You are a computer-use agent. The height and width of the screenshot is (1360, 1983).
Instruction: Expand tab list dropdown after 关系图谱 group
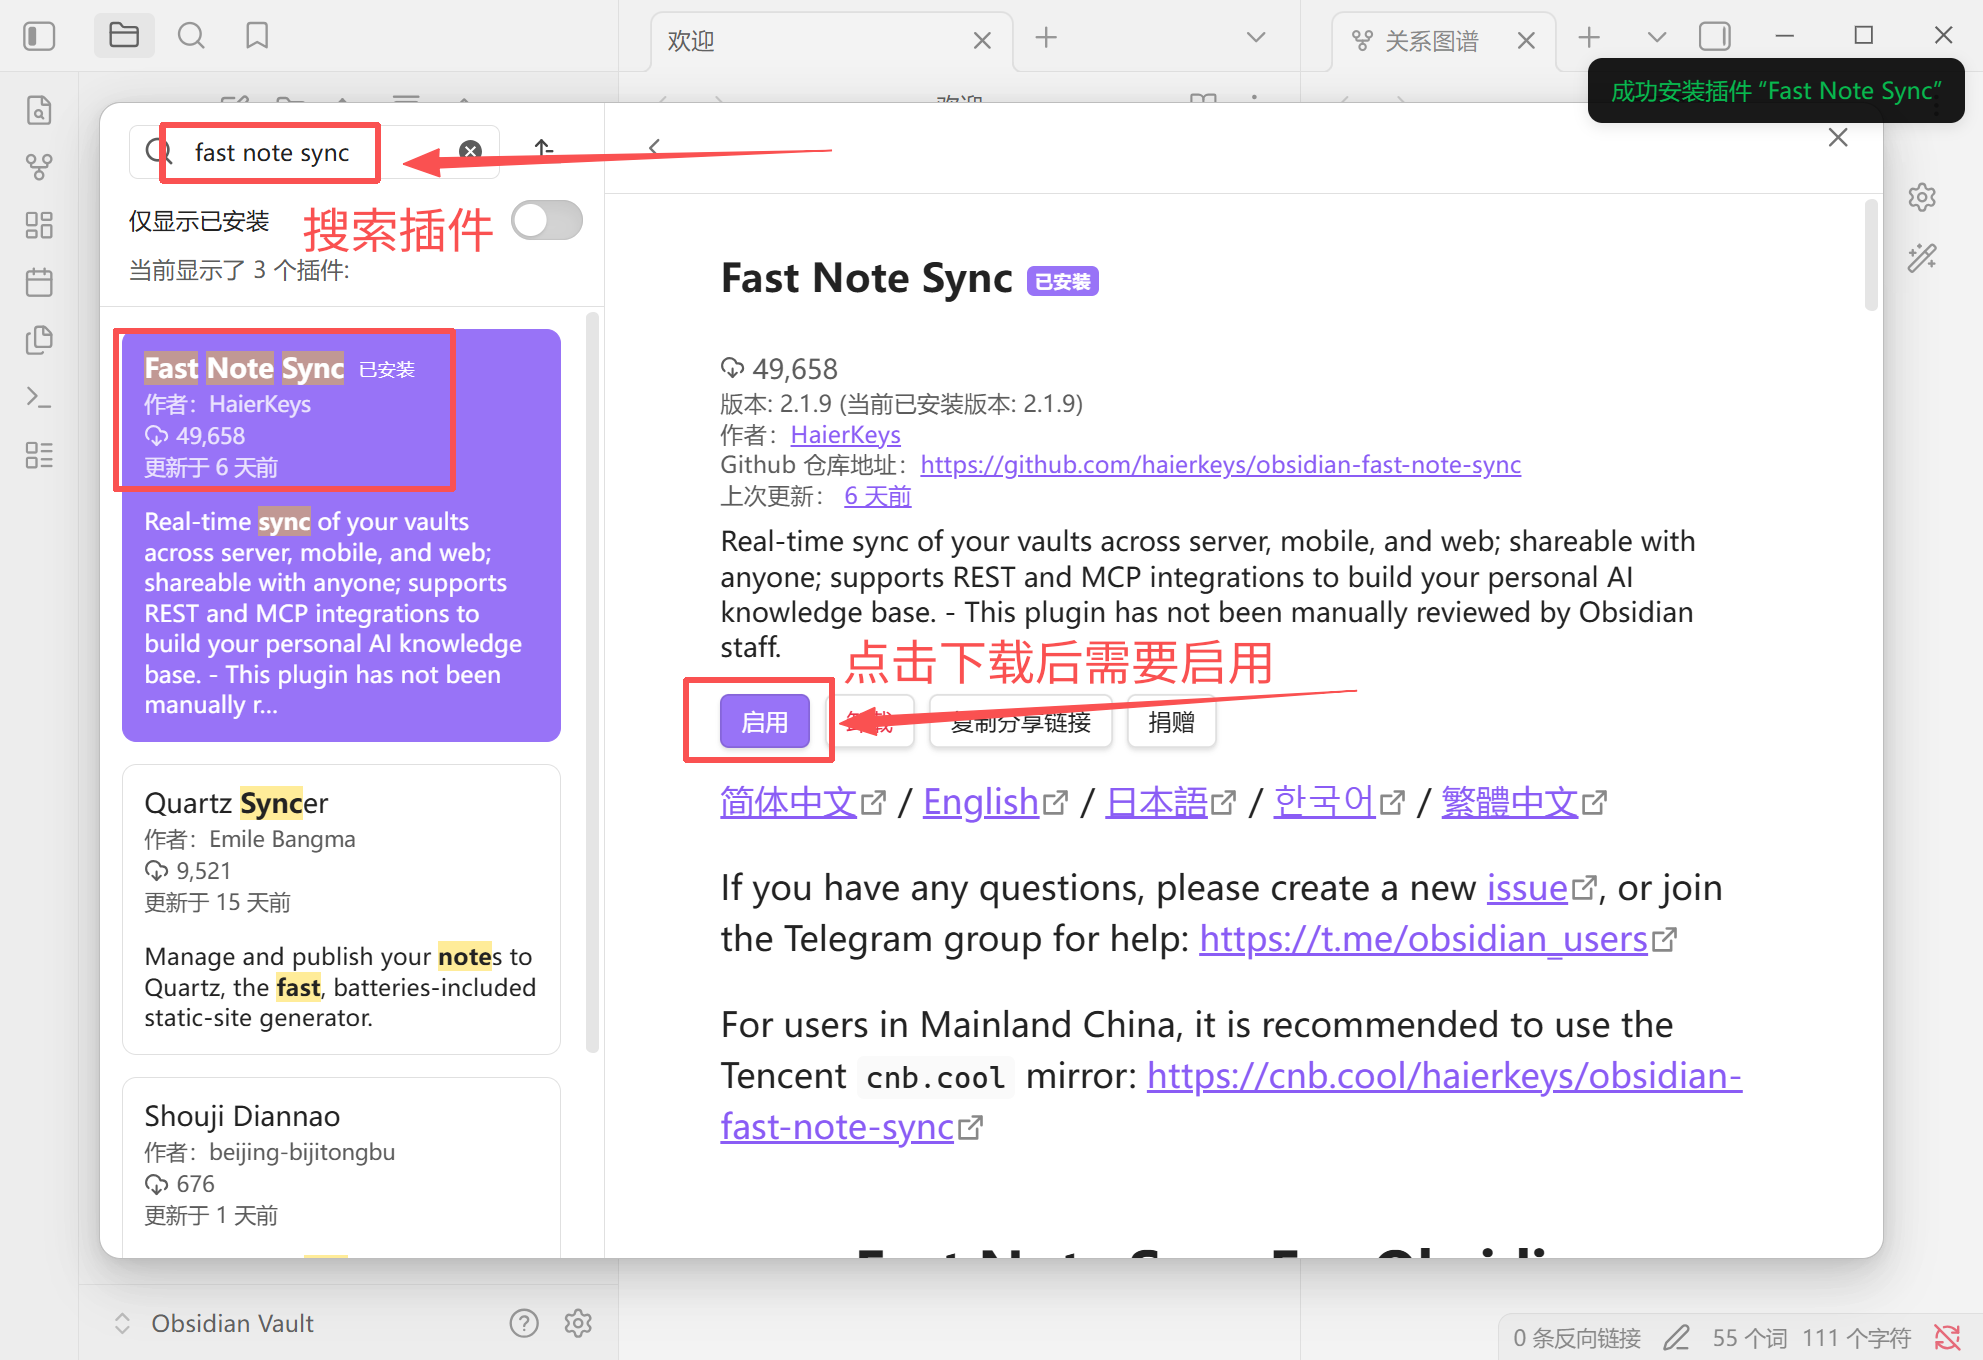1657,38
